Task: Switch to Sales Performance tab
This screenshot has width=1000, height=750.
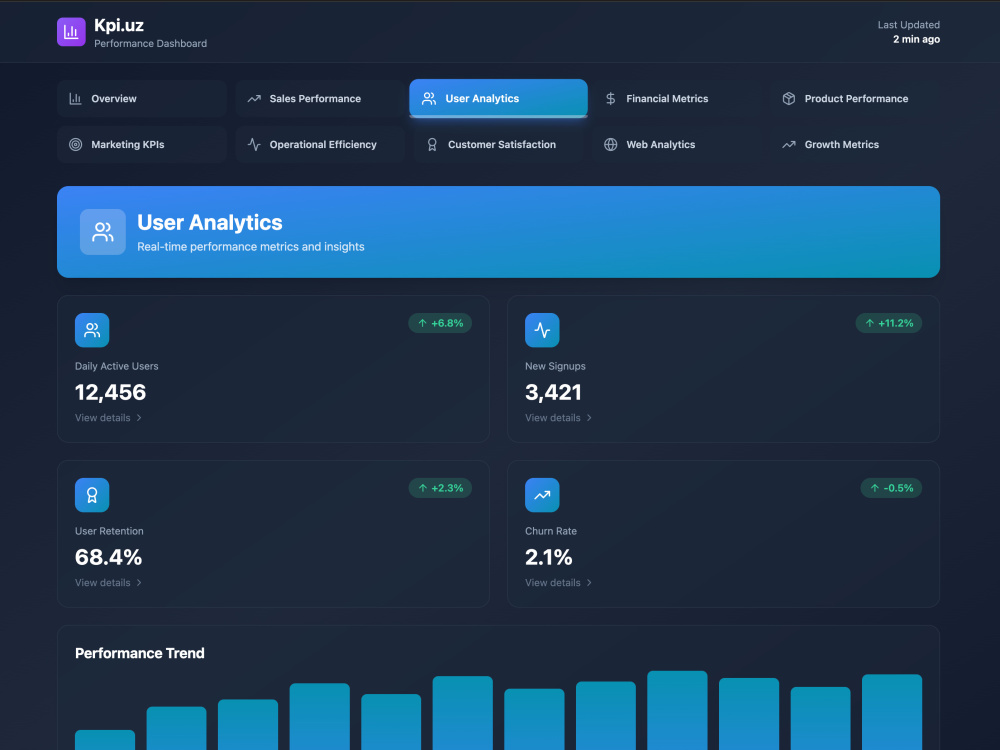Action: [x=320, y=99]
